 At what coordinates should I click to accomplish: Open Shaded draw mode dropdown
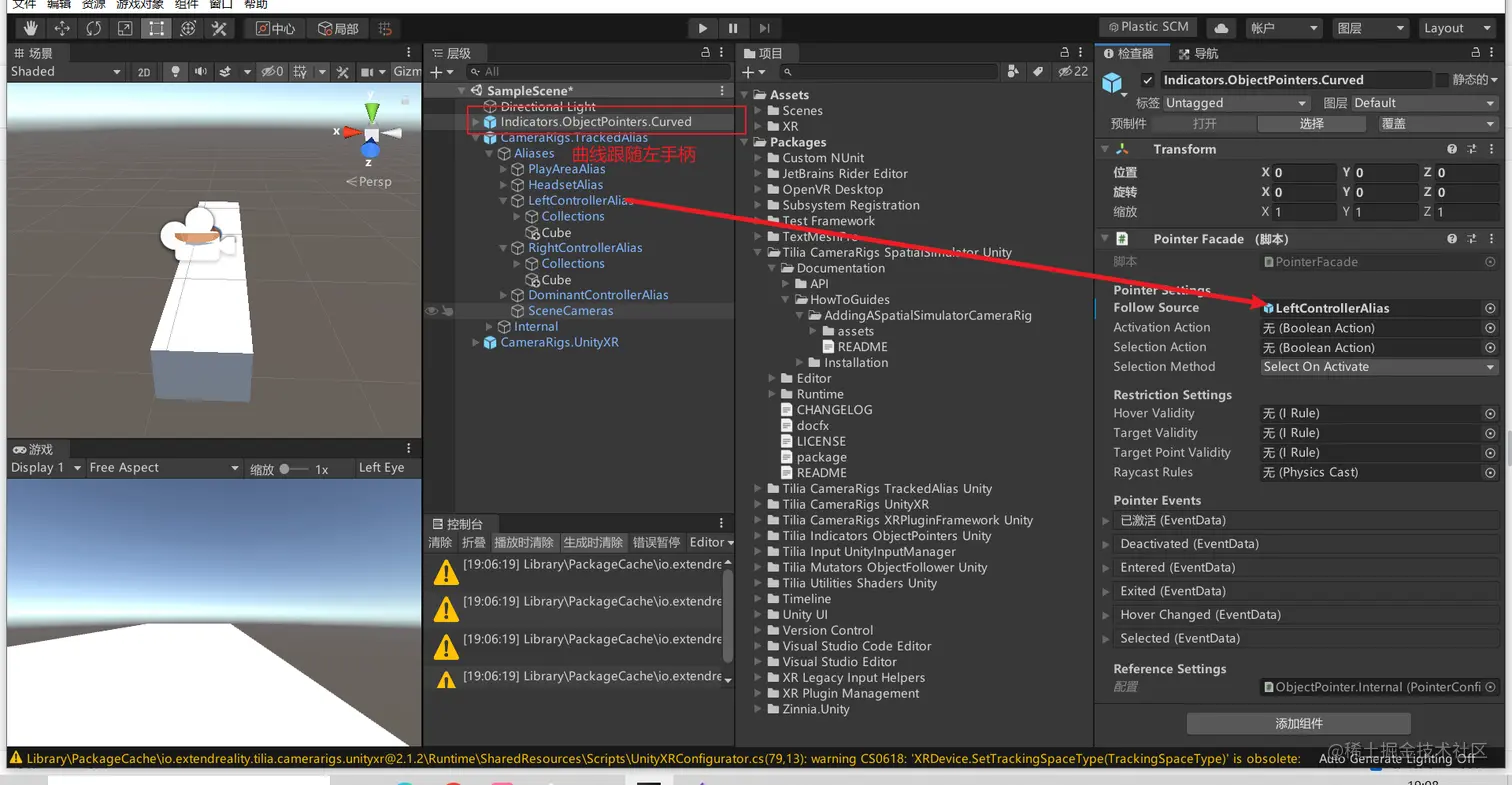(x=65, y=72)
